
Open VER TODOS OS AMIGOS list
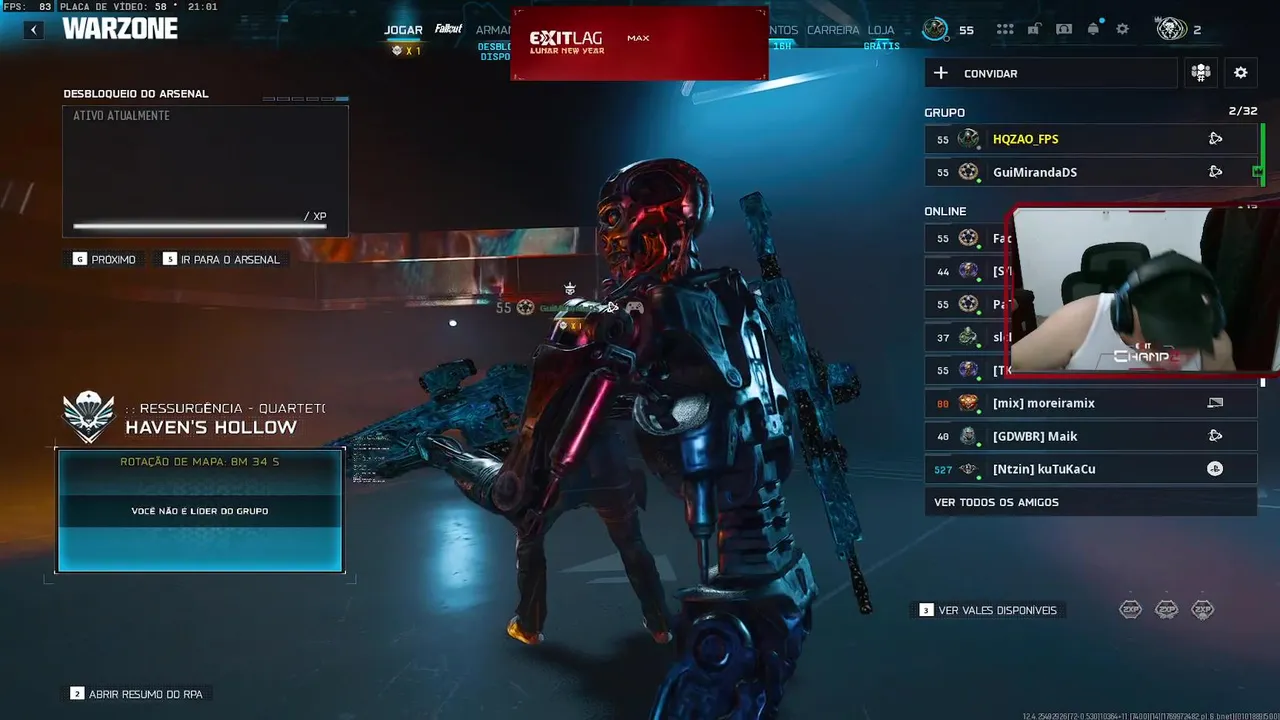pos(1091,502)
